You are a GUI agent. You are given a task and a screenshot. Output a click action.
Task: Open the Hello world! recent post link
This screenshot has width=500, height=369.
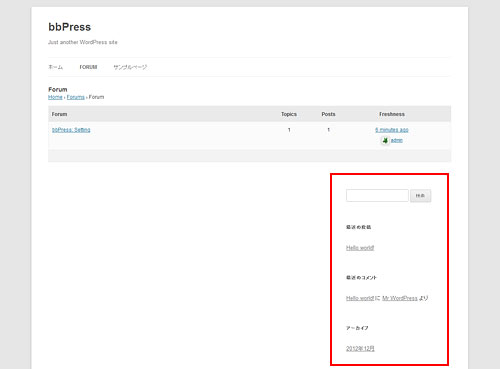coord(360,248)
